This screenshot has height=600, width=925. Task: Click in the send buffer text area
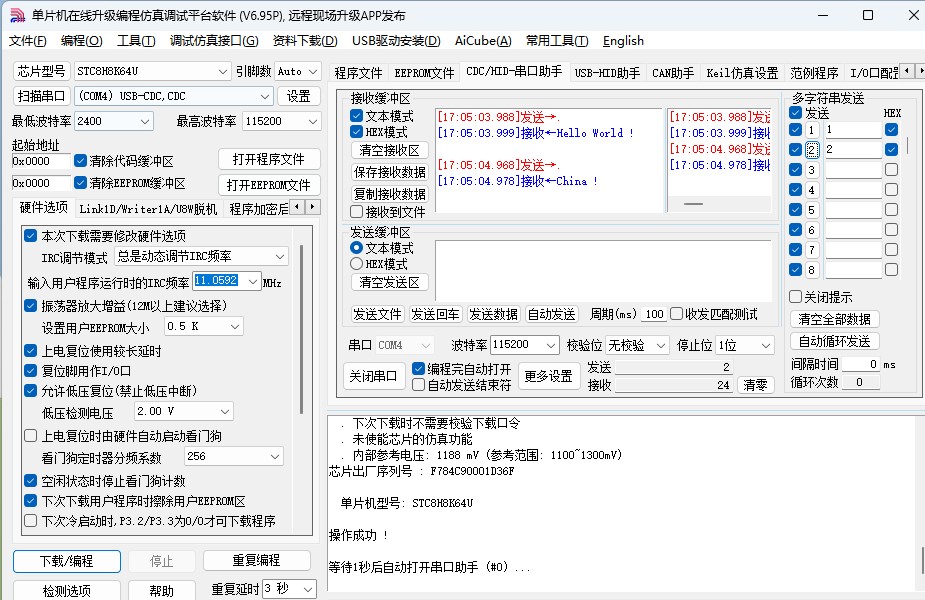(x=603, y=270)
